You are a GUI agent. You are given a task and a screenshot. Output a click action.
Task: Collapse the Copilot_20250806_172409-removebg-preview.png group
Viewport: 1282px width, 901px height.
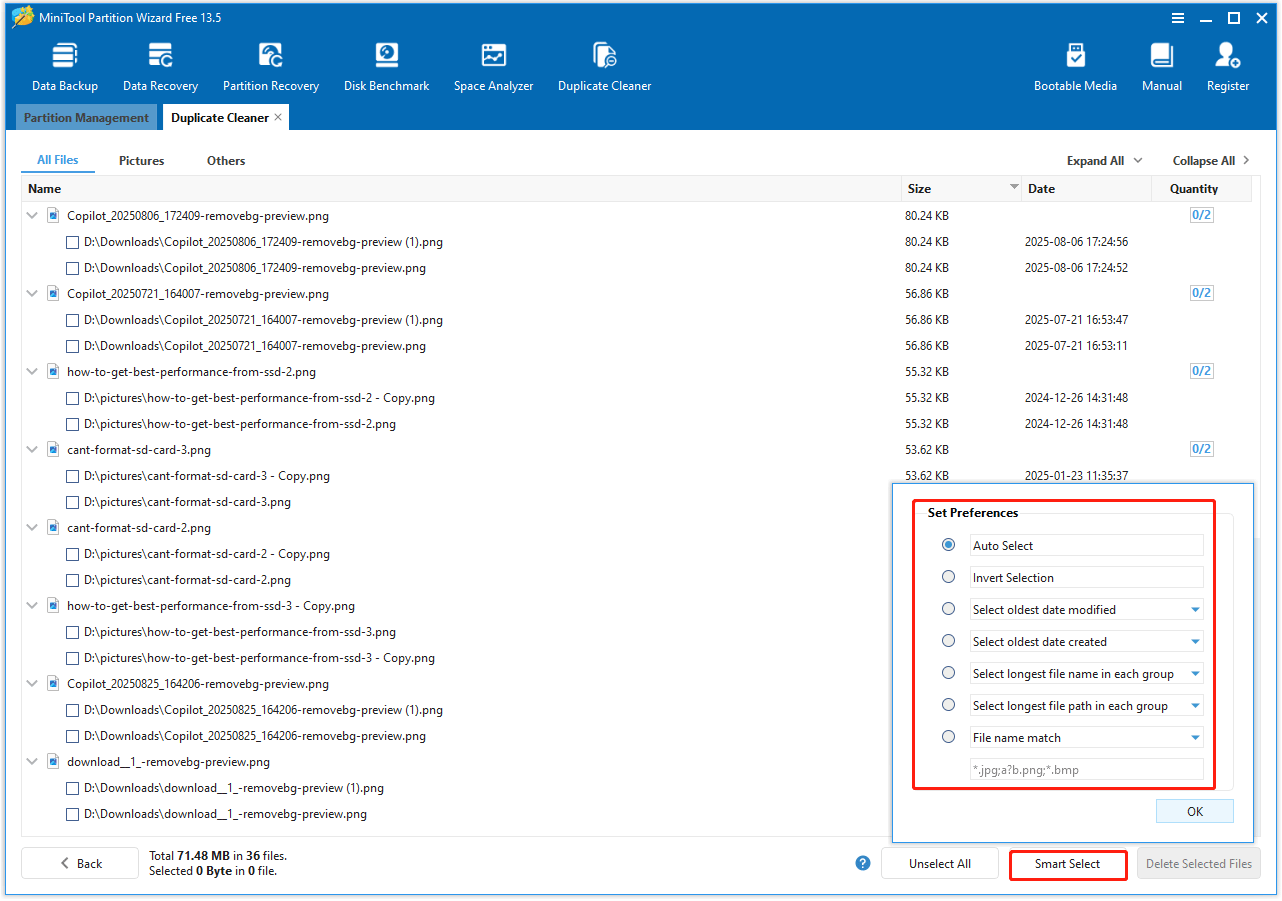coord(31,215)
